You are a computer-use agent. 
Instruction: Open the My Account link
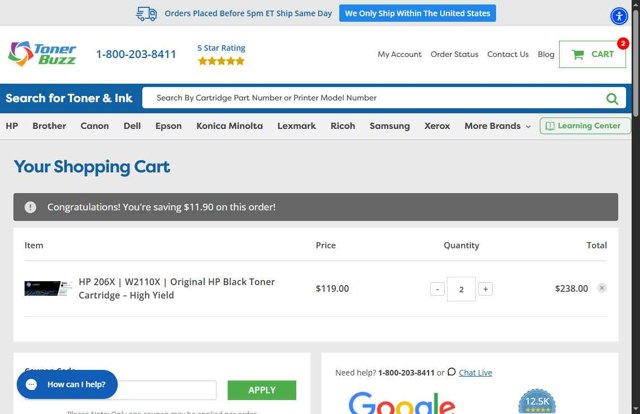(400, 54)
